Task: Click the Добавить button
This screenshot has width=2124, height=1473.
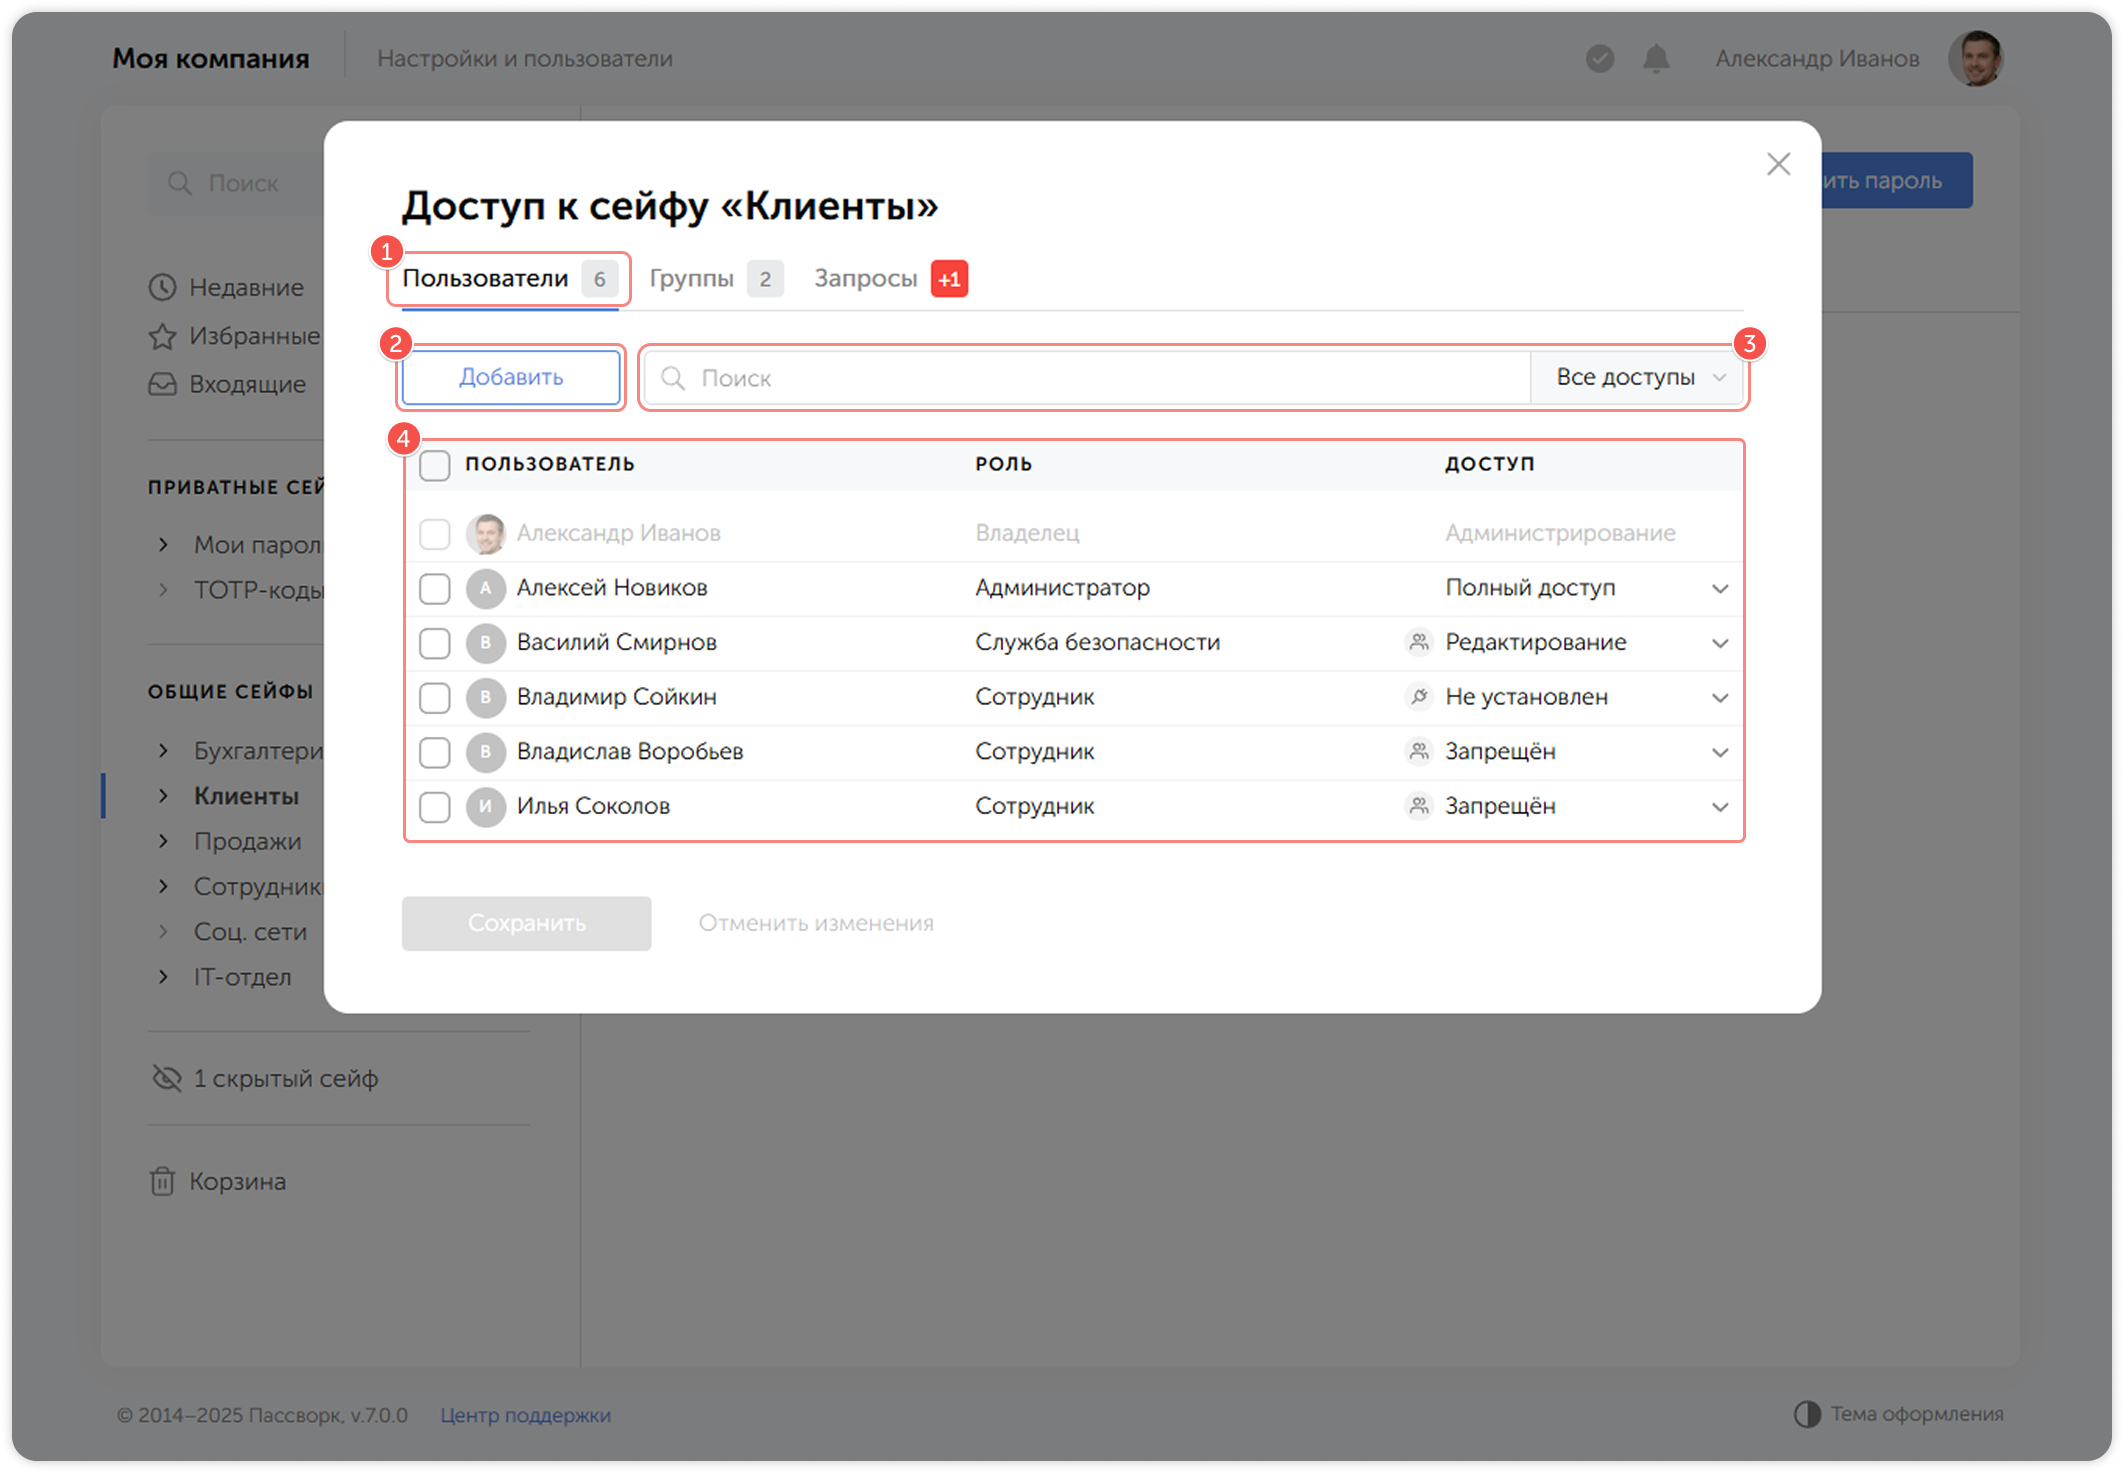Action: [x=511, y=377]
